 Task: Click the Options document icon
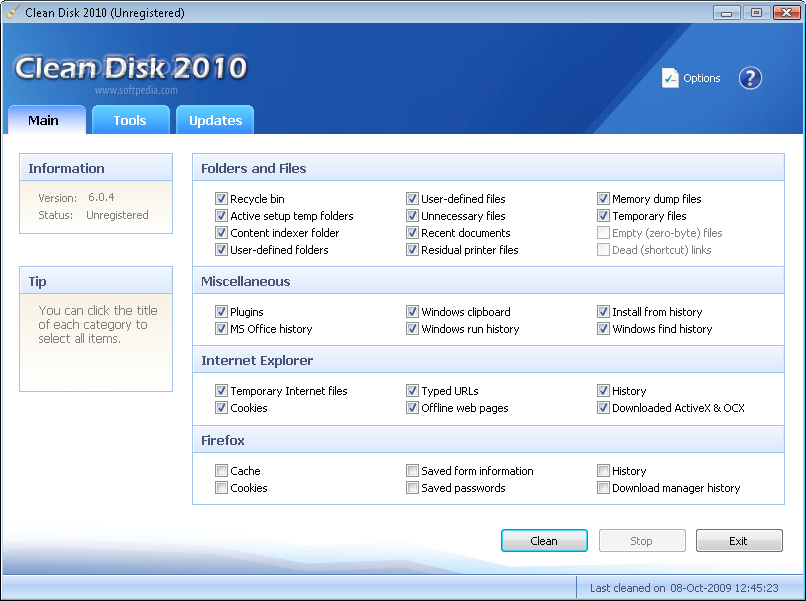point(670,78)
